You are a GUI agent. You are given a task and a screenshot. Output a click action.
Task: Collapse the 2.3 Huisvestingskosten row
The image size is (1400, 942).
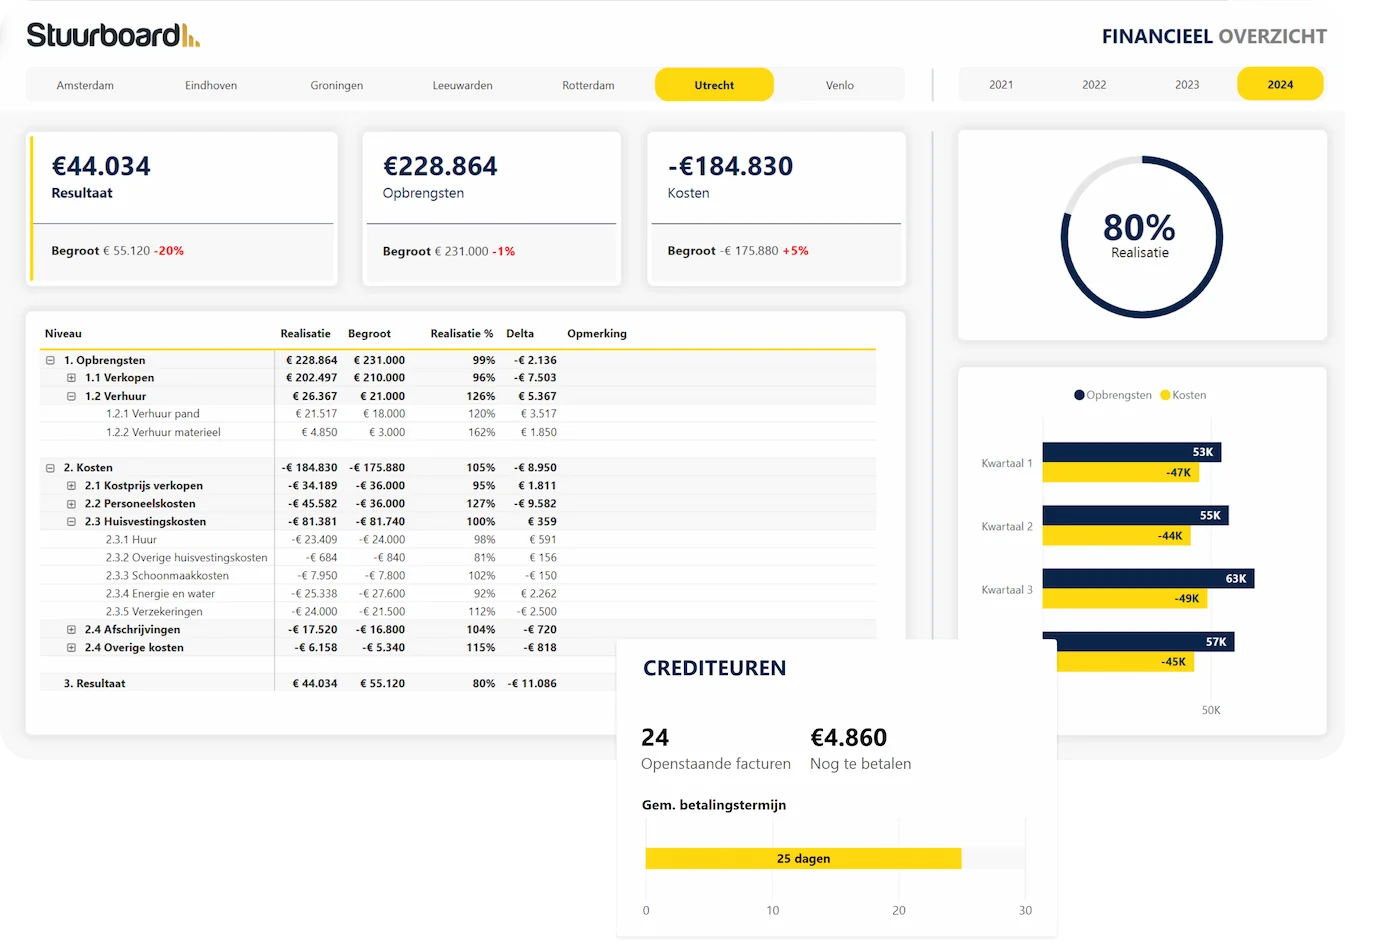coord(71,521)
